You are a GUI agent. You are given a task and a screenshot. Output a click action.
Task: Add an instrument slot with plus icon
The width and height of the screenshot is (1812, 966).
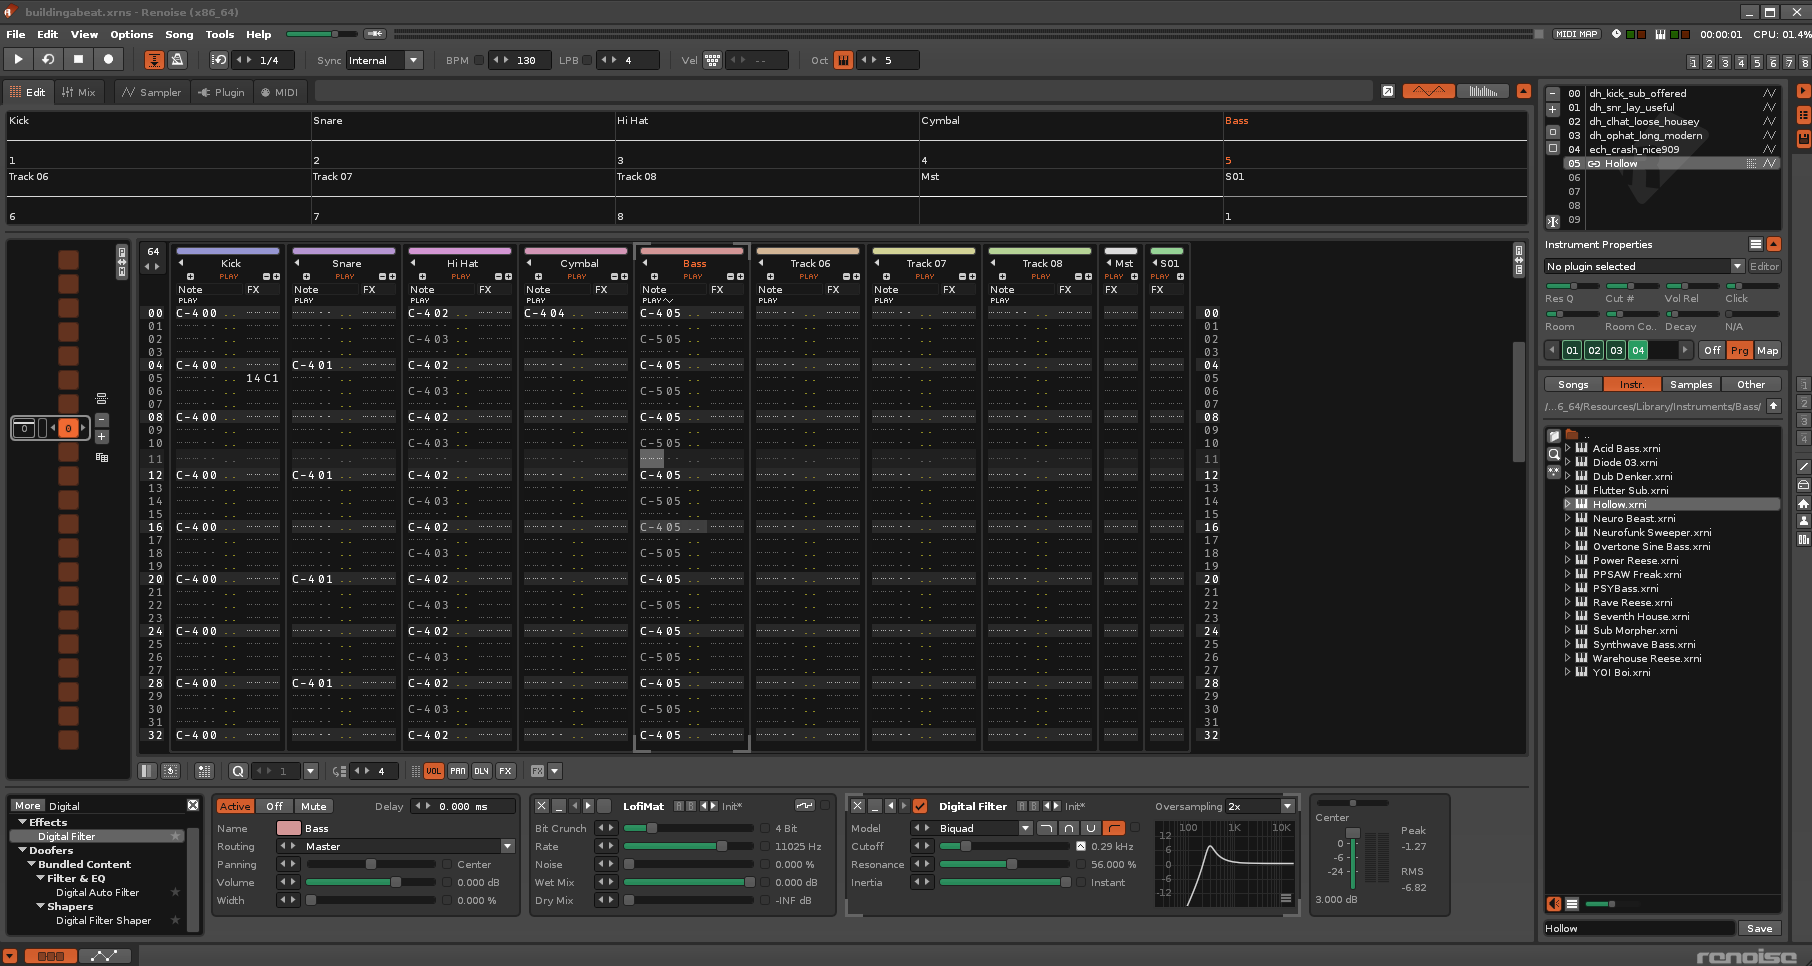click(1553, 109)
